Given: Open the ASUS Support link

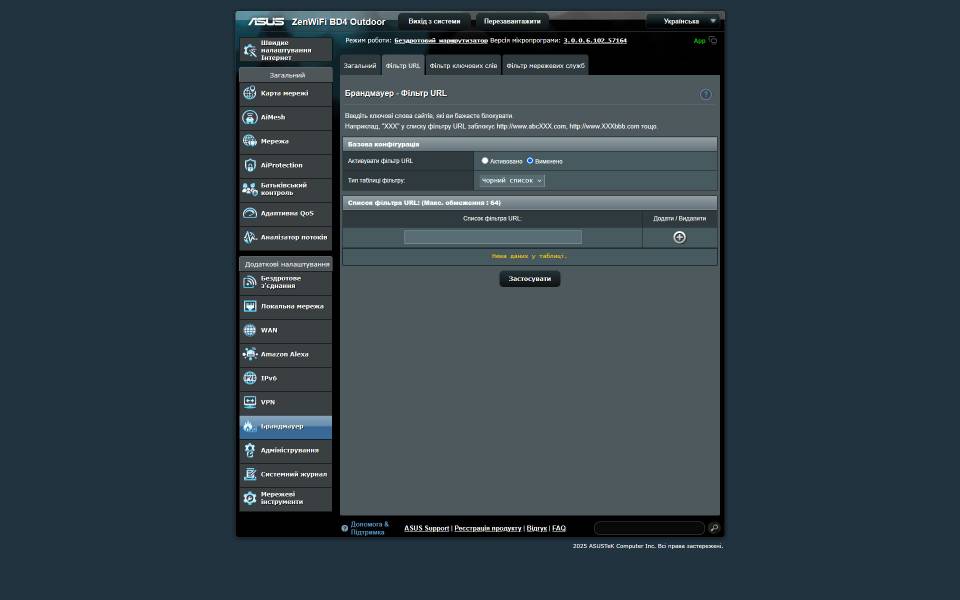Looking at the screenshot, I should [x=426, y=528].
